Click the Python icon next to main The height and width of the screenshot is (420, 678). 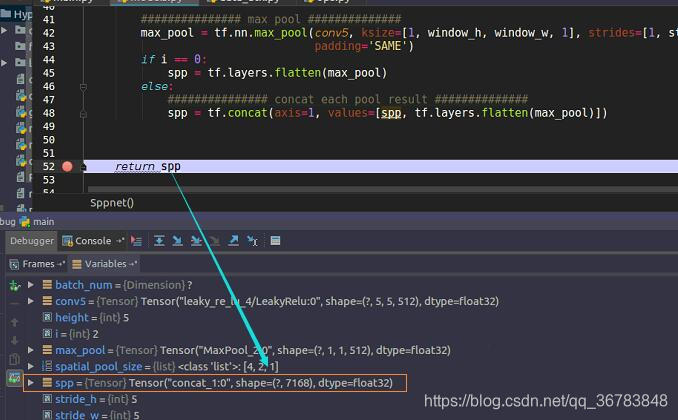tap(25, 222)
